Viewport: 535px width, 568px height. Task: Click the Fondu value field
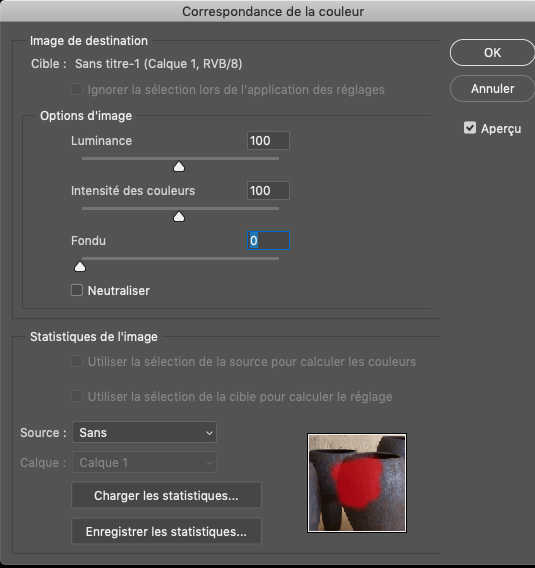[x=268, y=241]
